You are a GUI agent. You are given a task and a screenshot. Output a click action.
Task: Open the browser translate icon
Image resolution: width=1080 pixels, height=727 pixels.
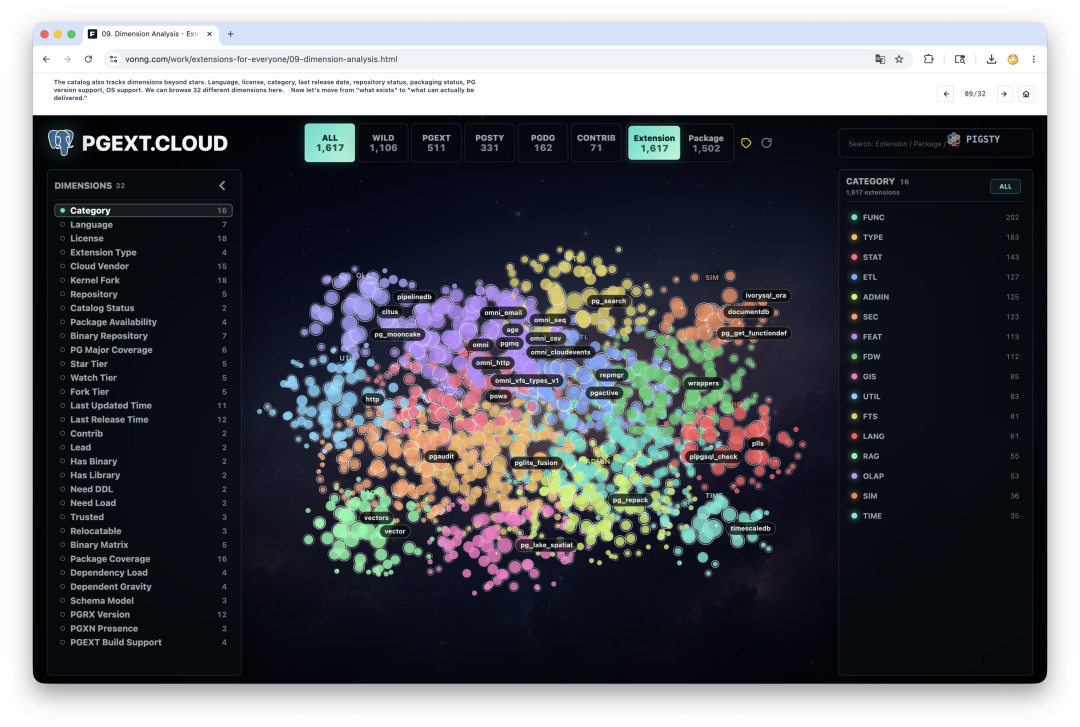pyautogui.click(x=880, y=59)
